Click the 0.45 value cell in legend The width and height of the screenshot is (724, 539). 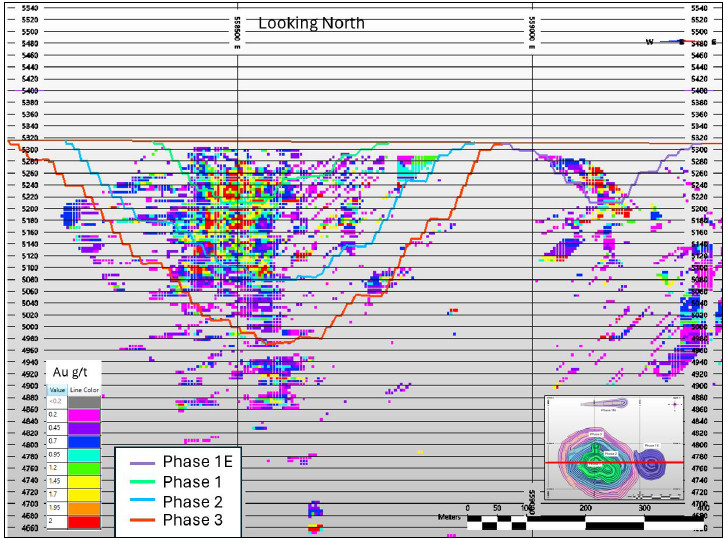58,429
